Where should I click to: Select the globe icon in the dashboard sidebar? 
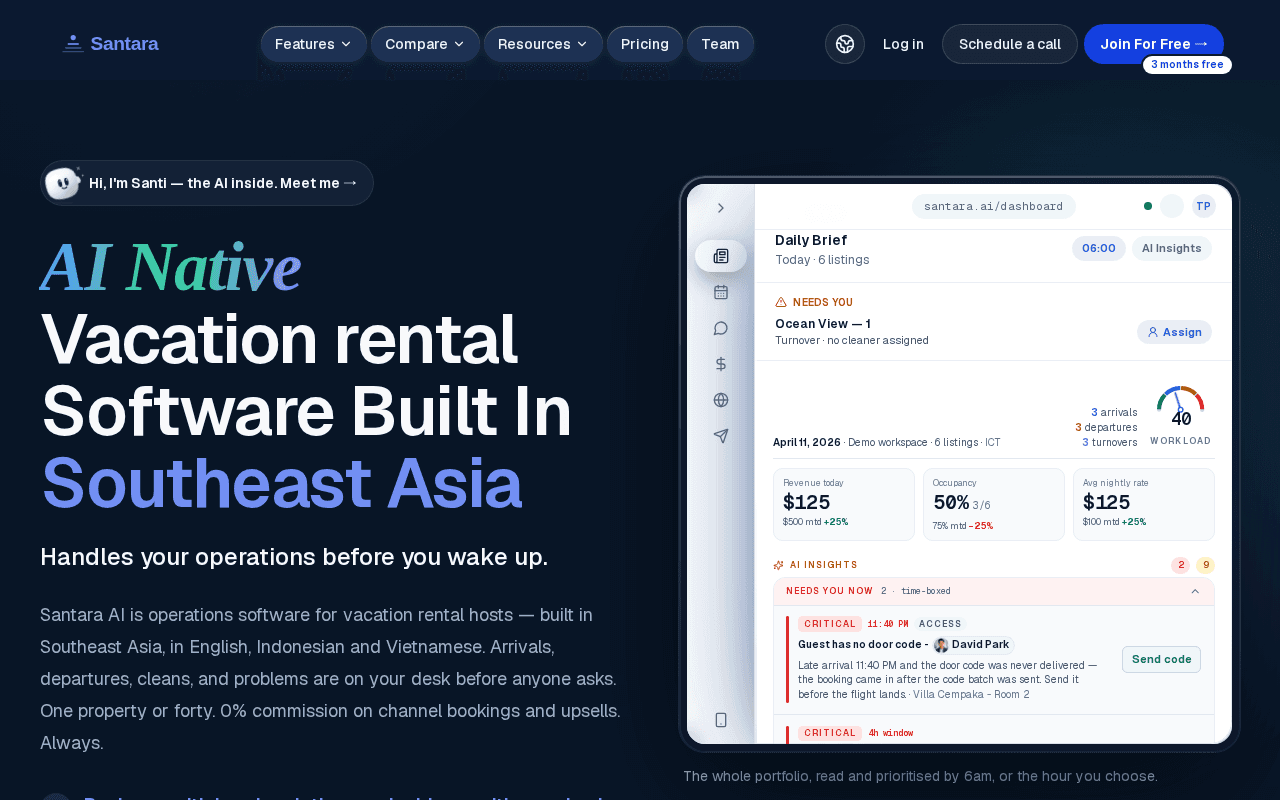[x=721, y=400]
